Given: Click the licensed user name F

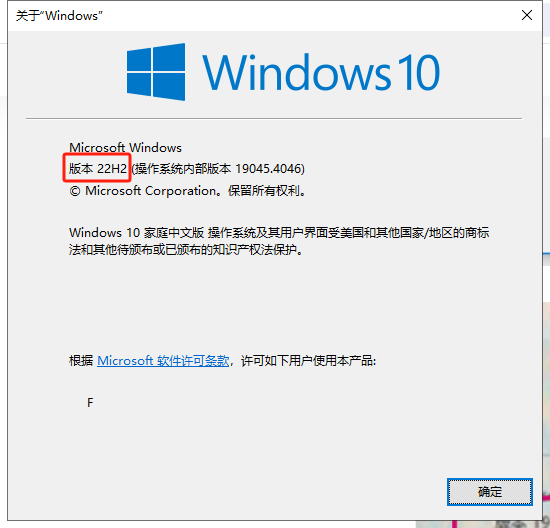Looking at the screenshot, I should pos(90,402).
